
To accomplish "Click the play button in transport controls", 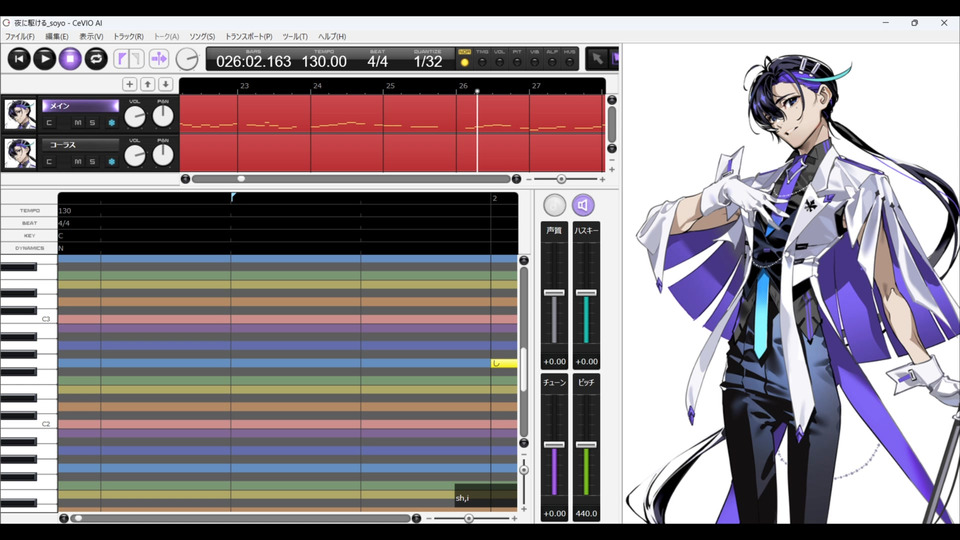I will [x=45, y=59].
